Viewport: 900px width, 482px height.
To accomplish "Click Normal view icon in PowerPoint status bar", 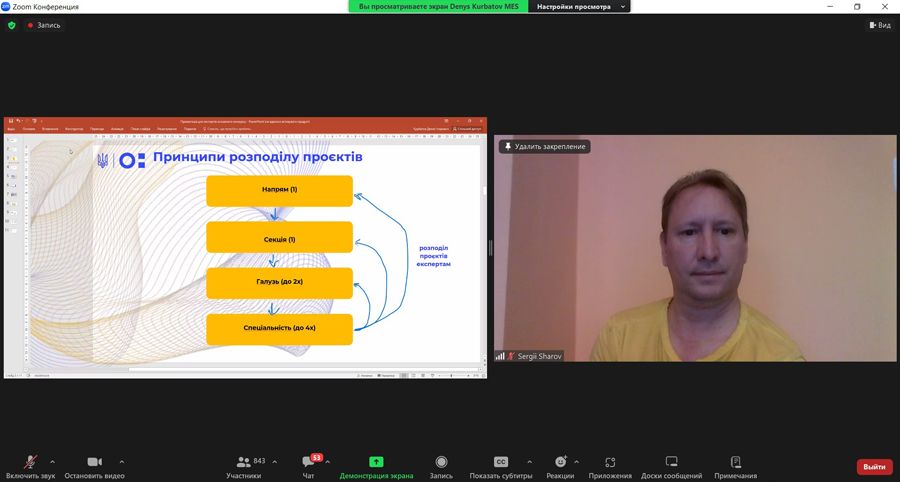I will (404, 376).
